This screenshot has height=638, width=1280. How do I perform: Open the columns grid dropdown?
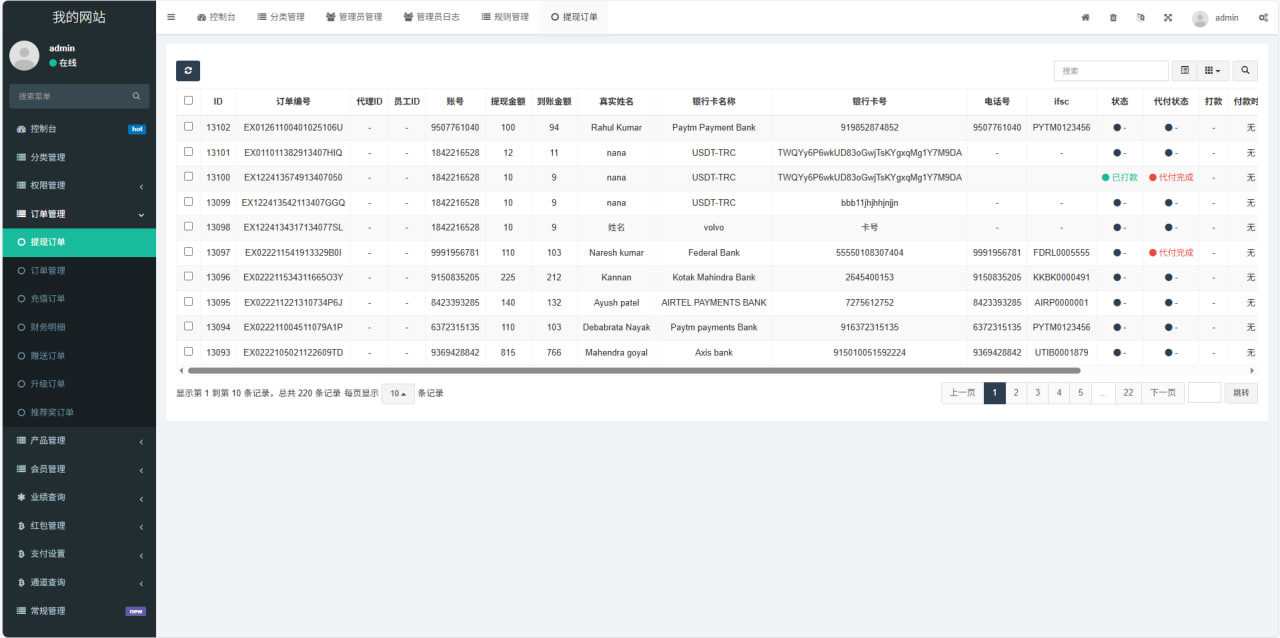coord(1212,71)
